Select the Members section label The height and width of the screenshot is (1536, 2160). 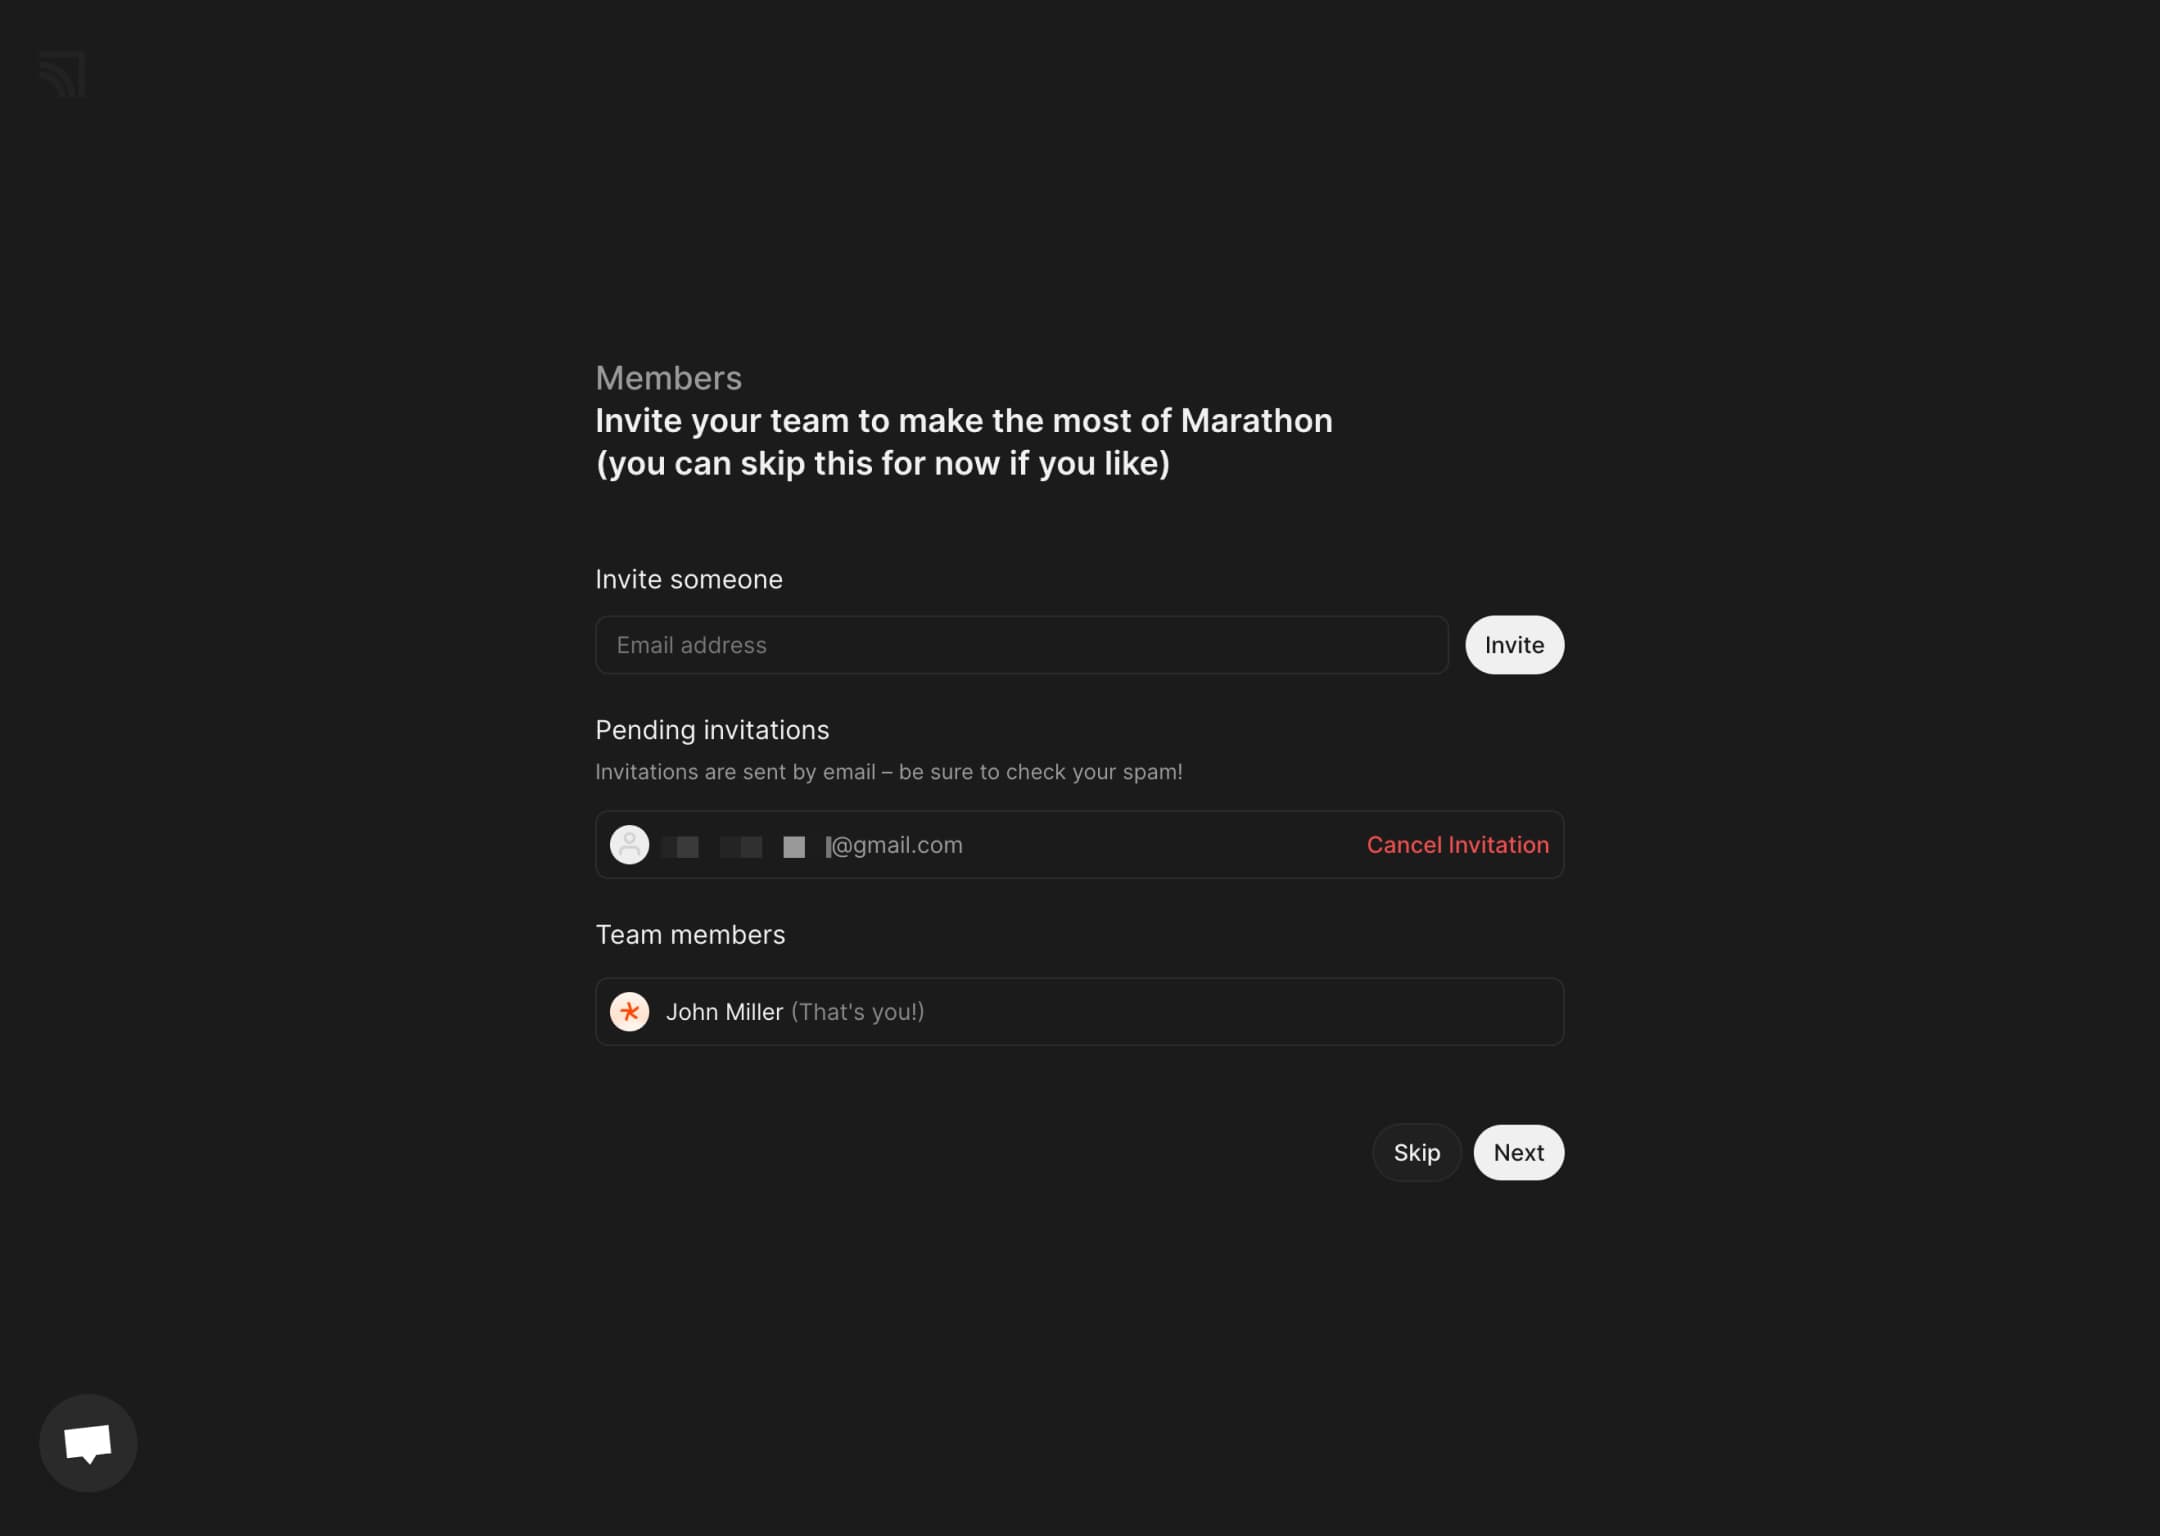668,379
